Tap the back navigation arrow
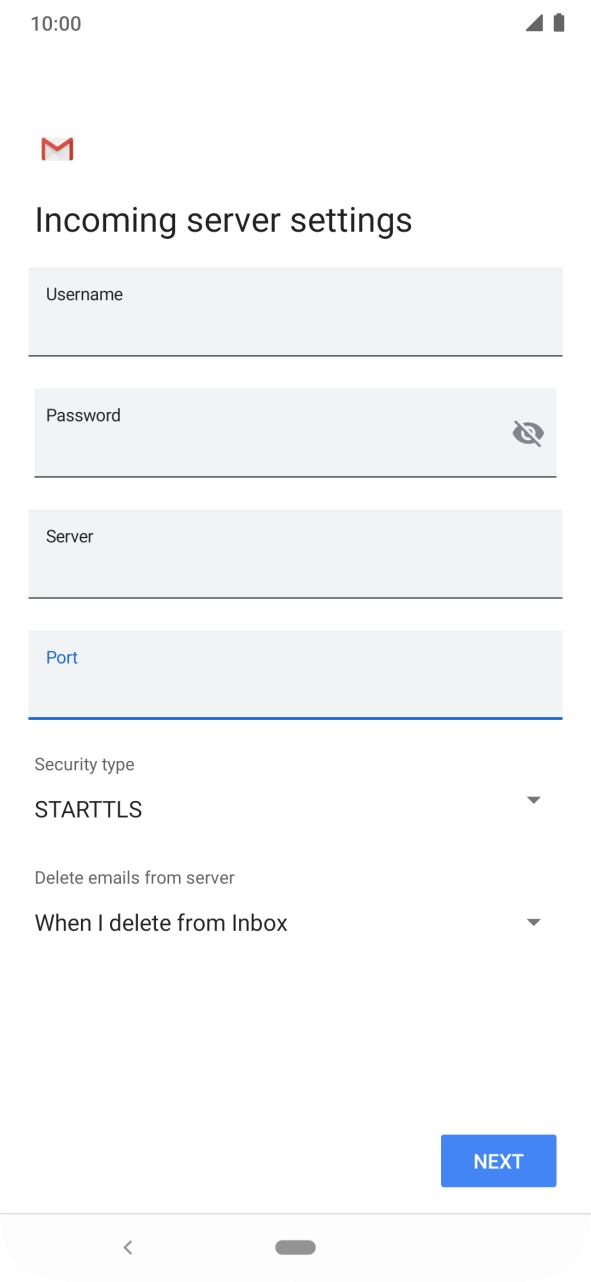Viewport: 591px width, 1282px height. point(128,1247)
